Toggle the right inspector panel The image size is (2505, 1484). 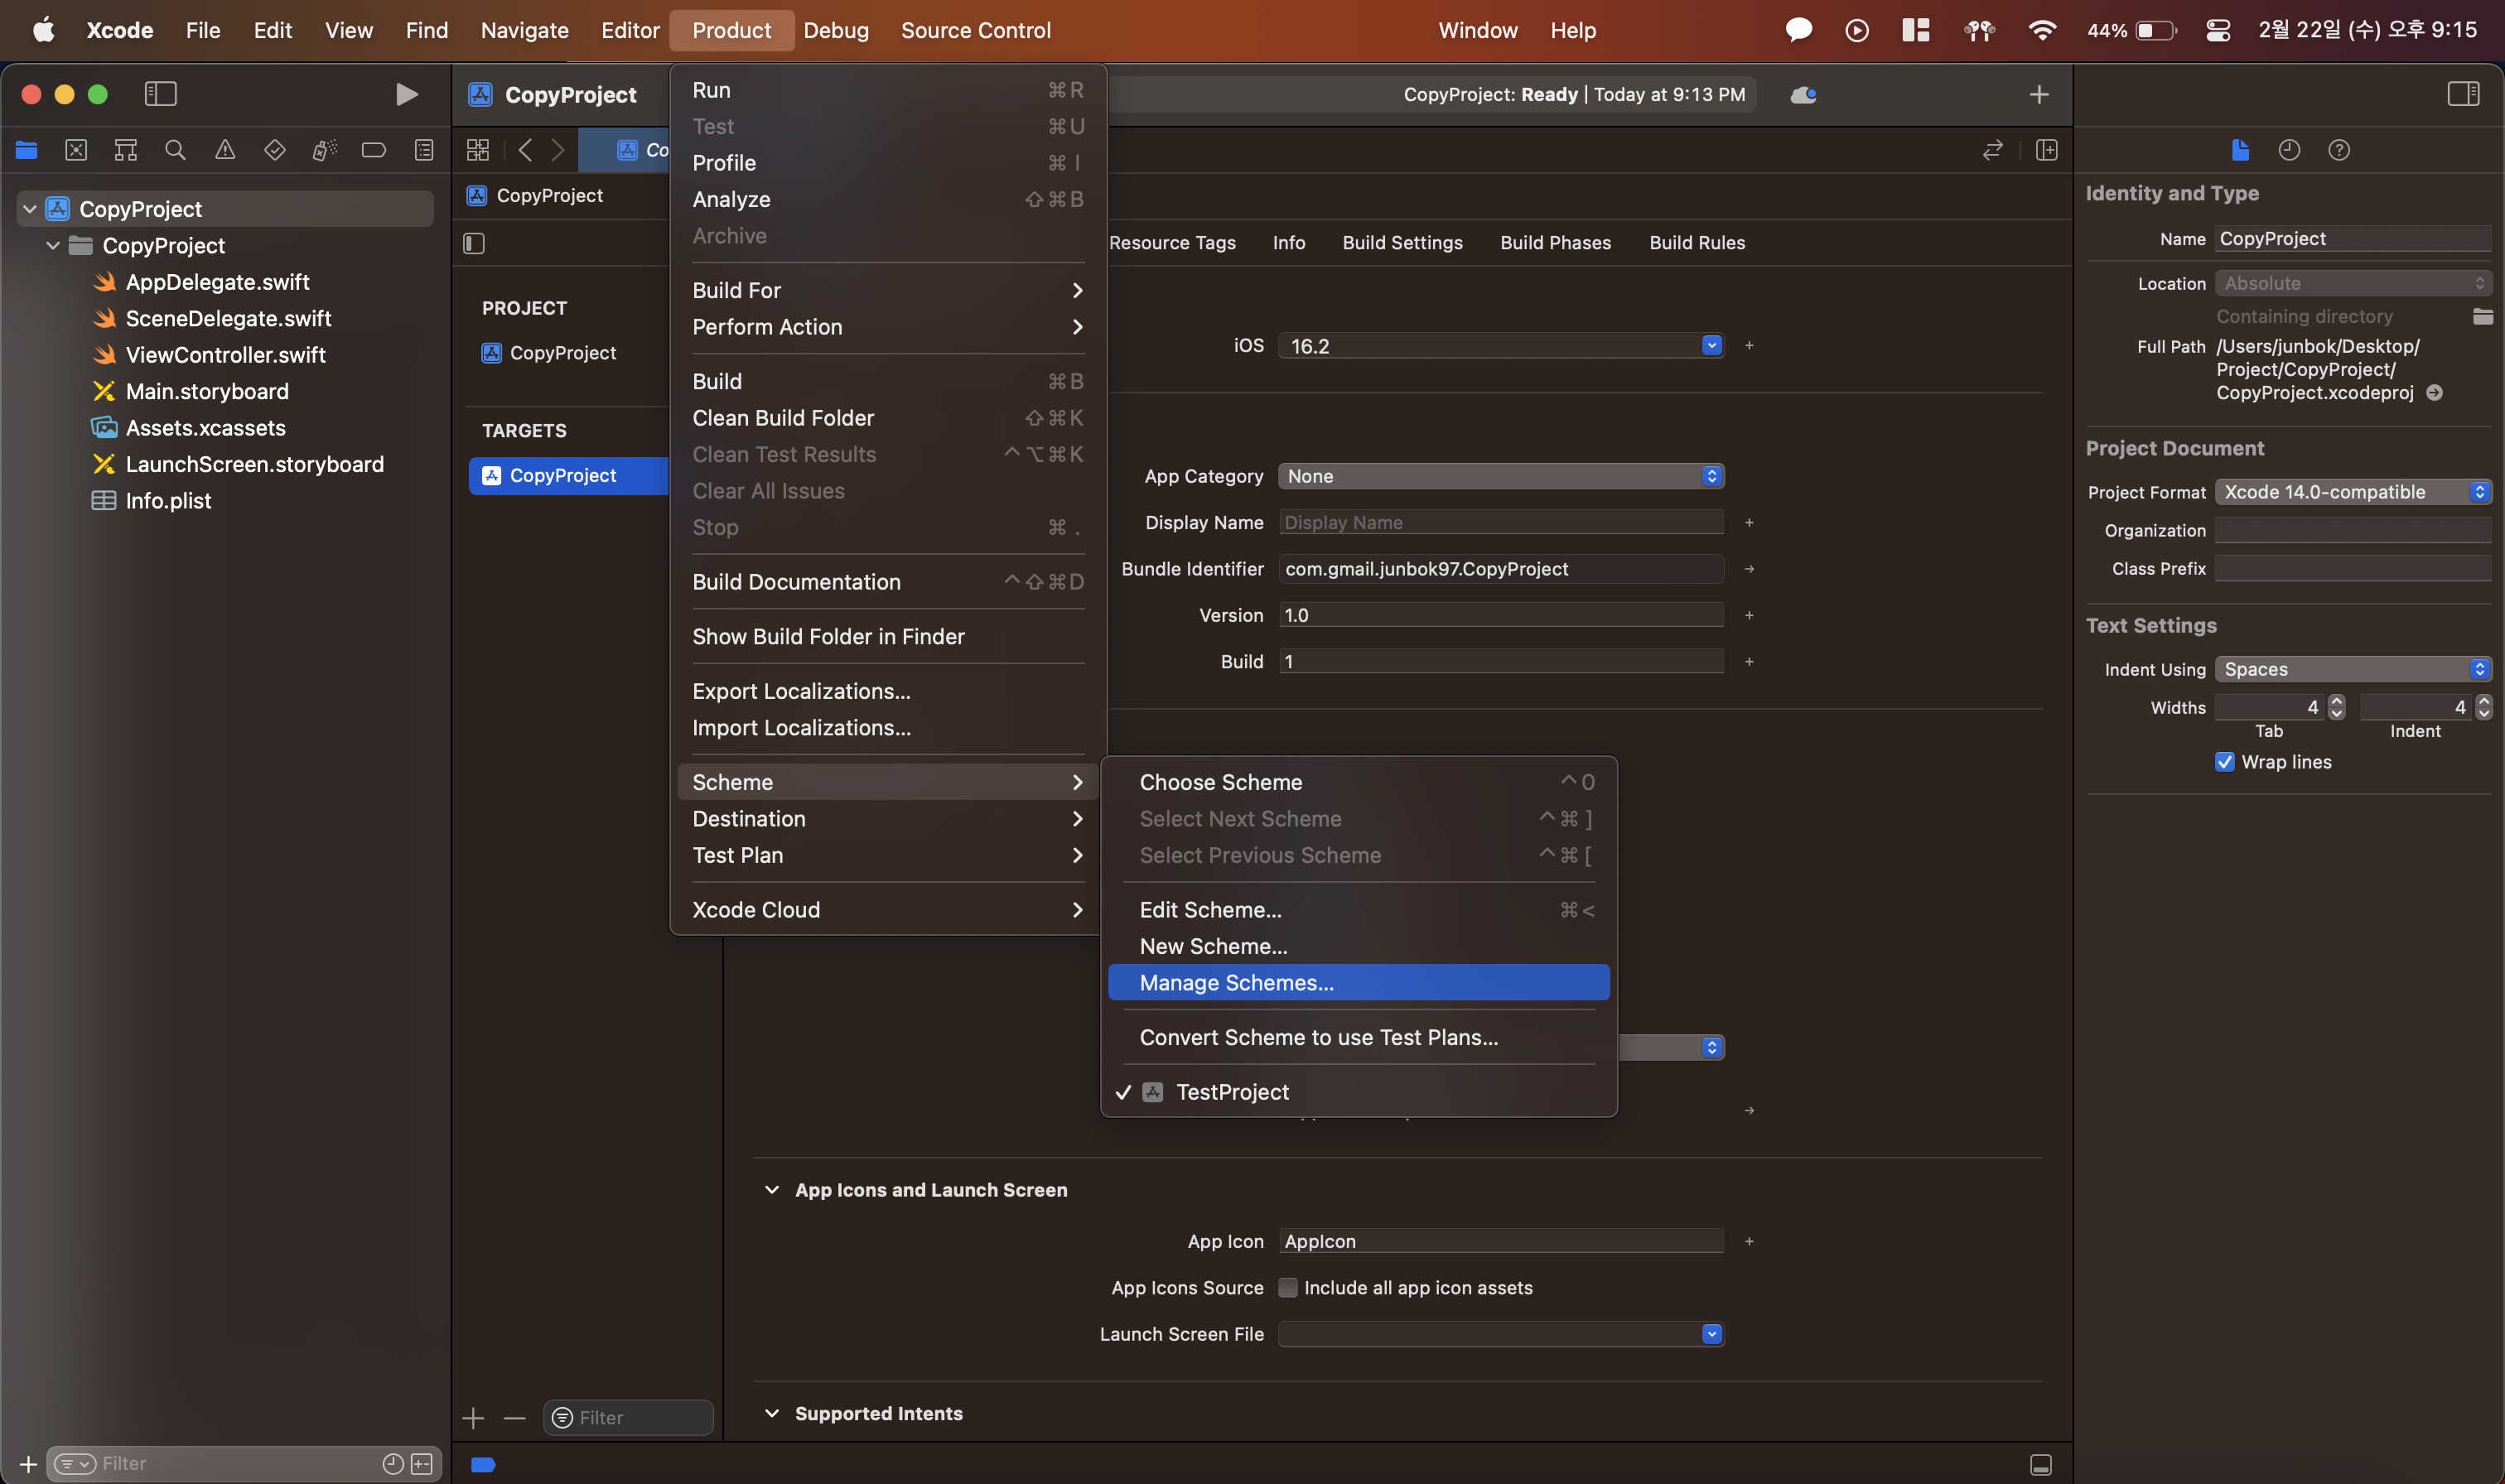(x=2462, y=94)
